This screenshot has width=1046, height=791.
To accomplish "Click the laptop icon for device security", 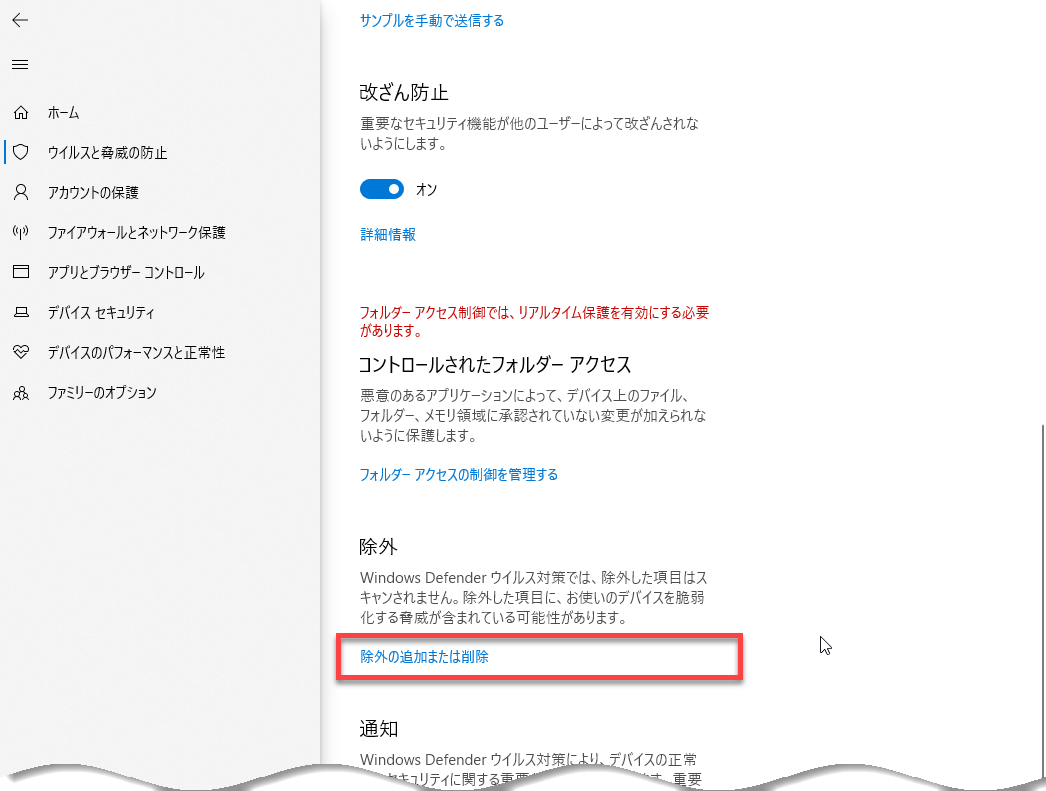I will (21, 313).
